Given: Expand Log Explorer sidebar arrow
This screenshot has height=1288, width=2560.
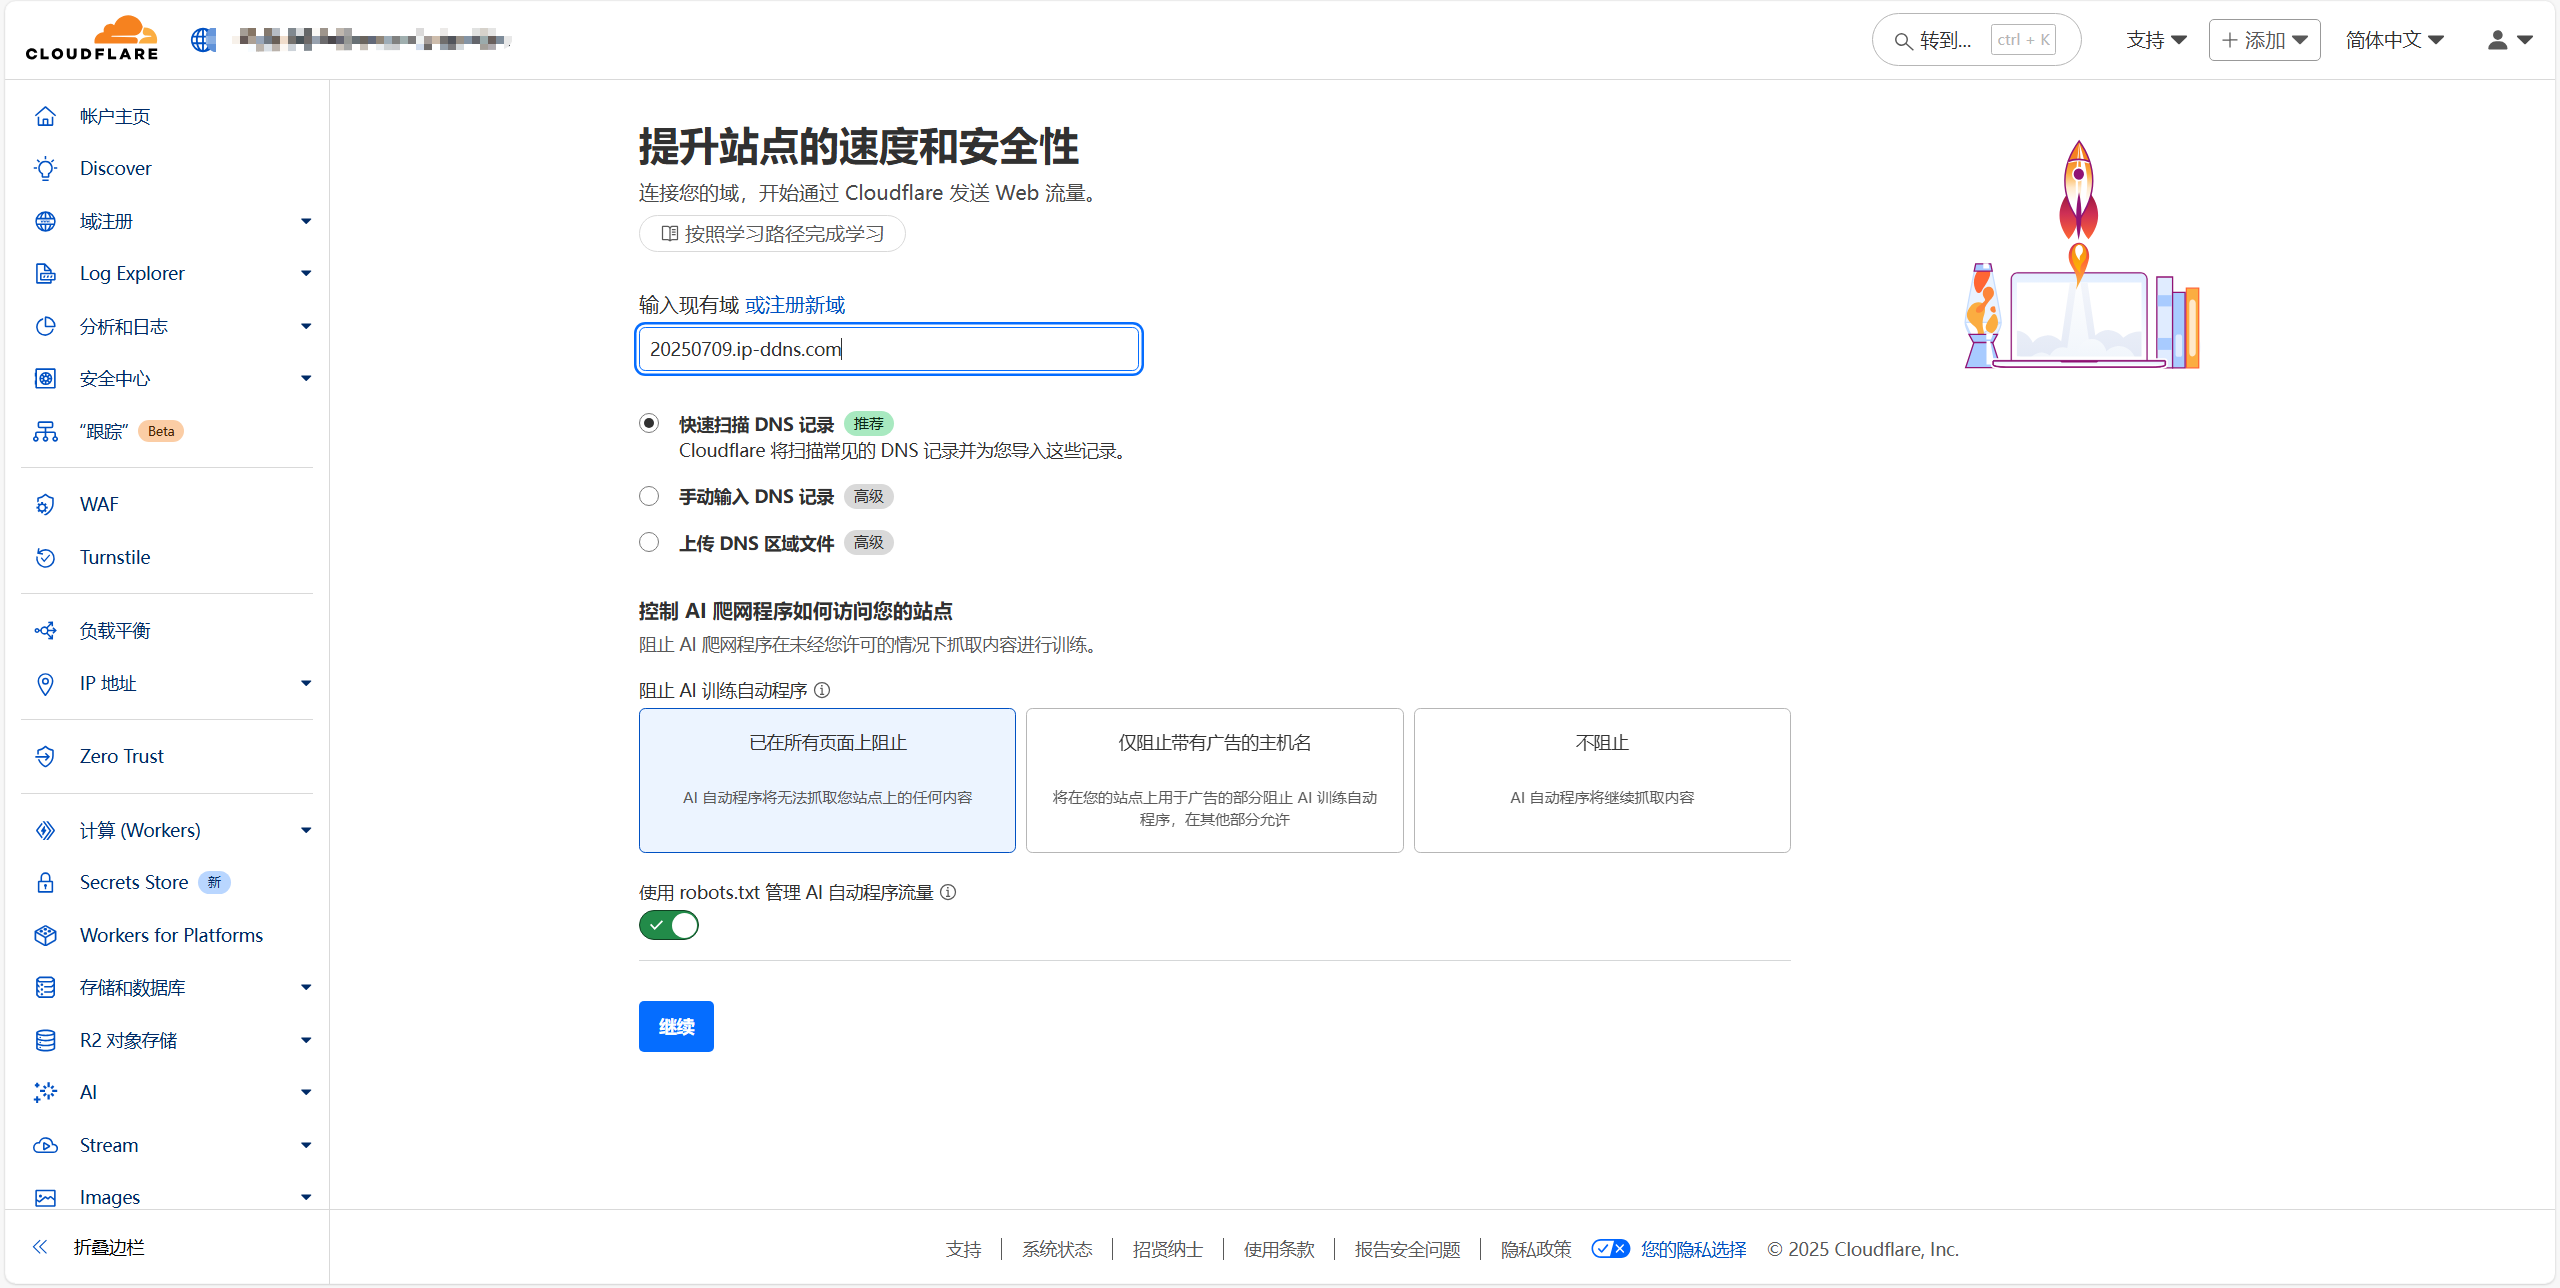Looking at the screenshot, I should [306, 273].
